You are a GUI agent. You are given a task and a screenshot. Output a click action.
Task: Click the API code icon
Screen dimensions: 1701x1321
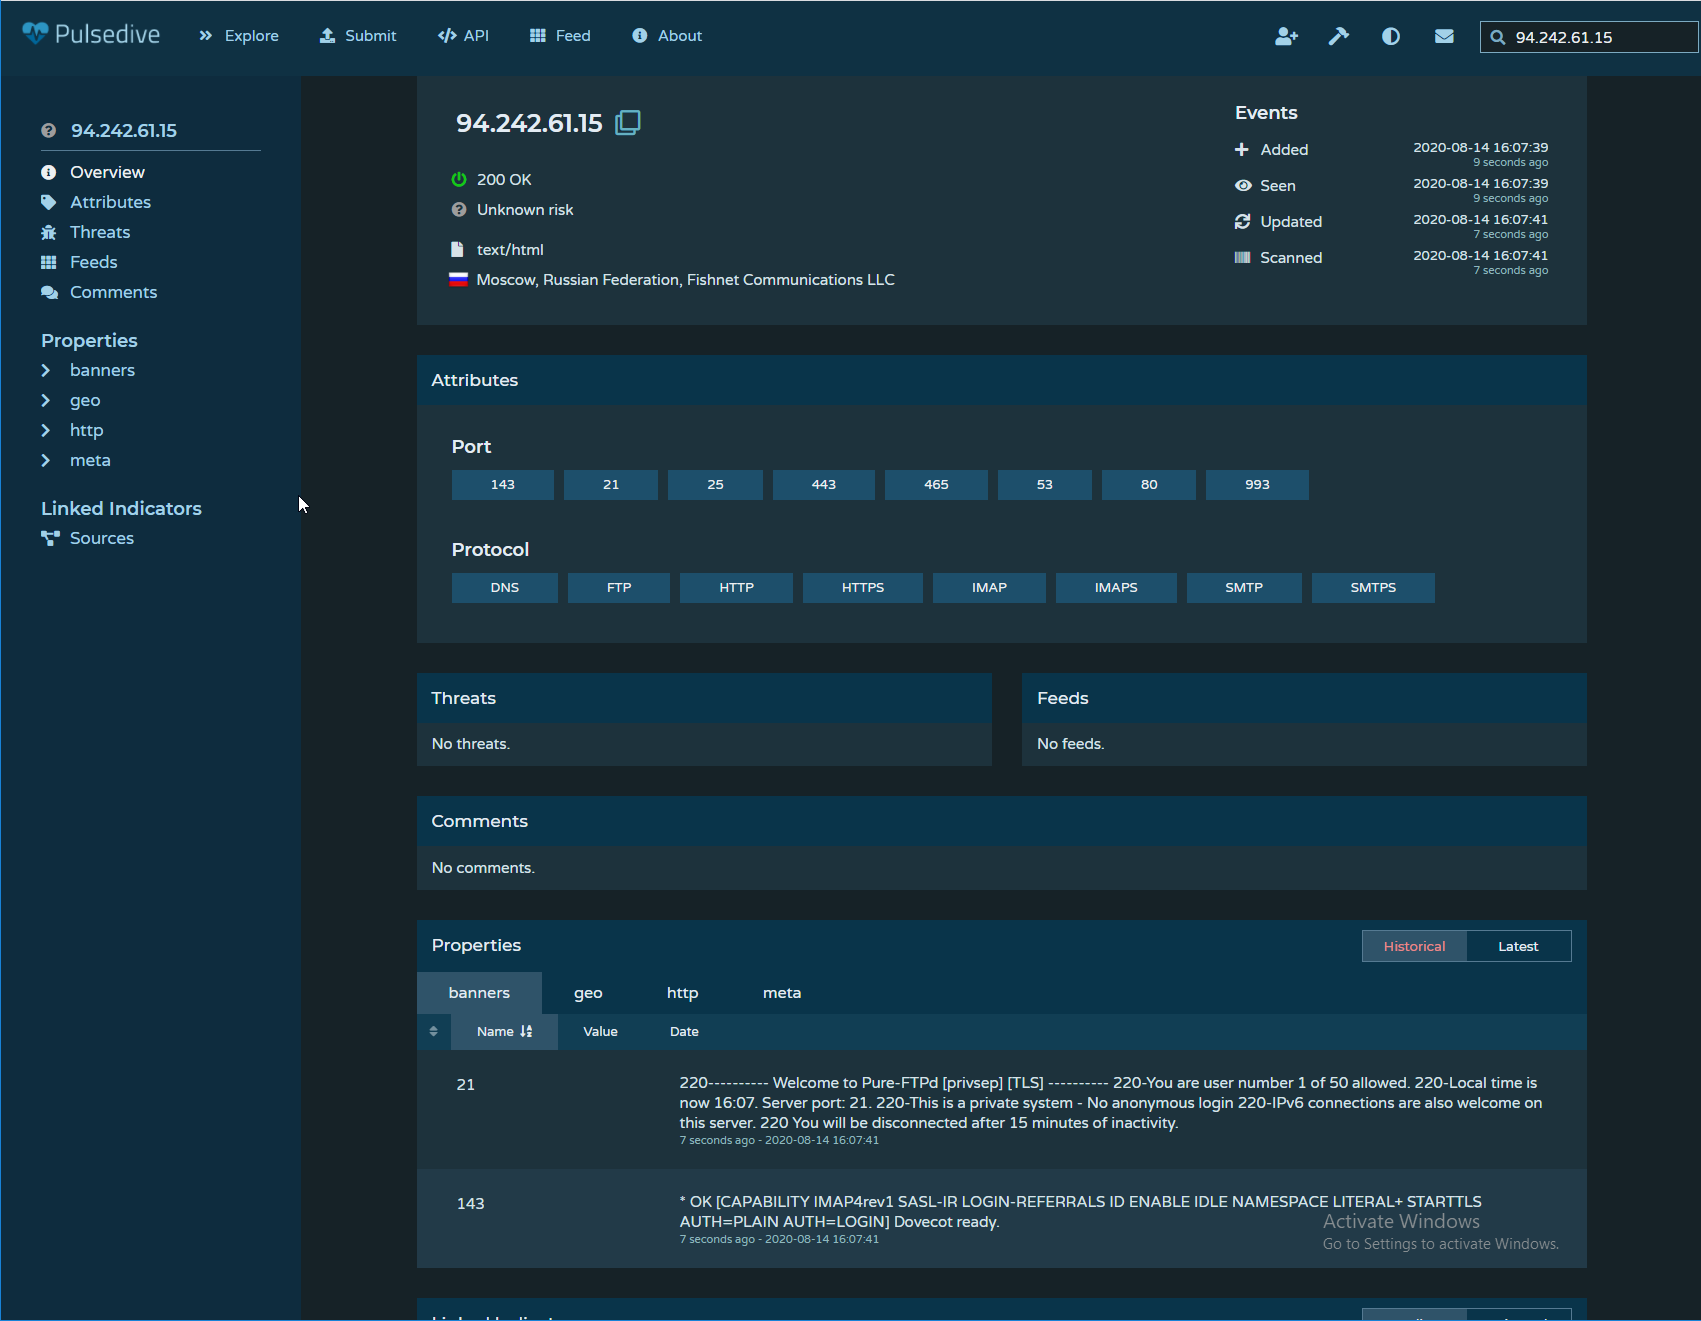click(447, 36)
